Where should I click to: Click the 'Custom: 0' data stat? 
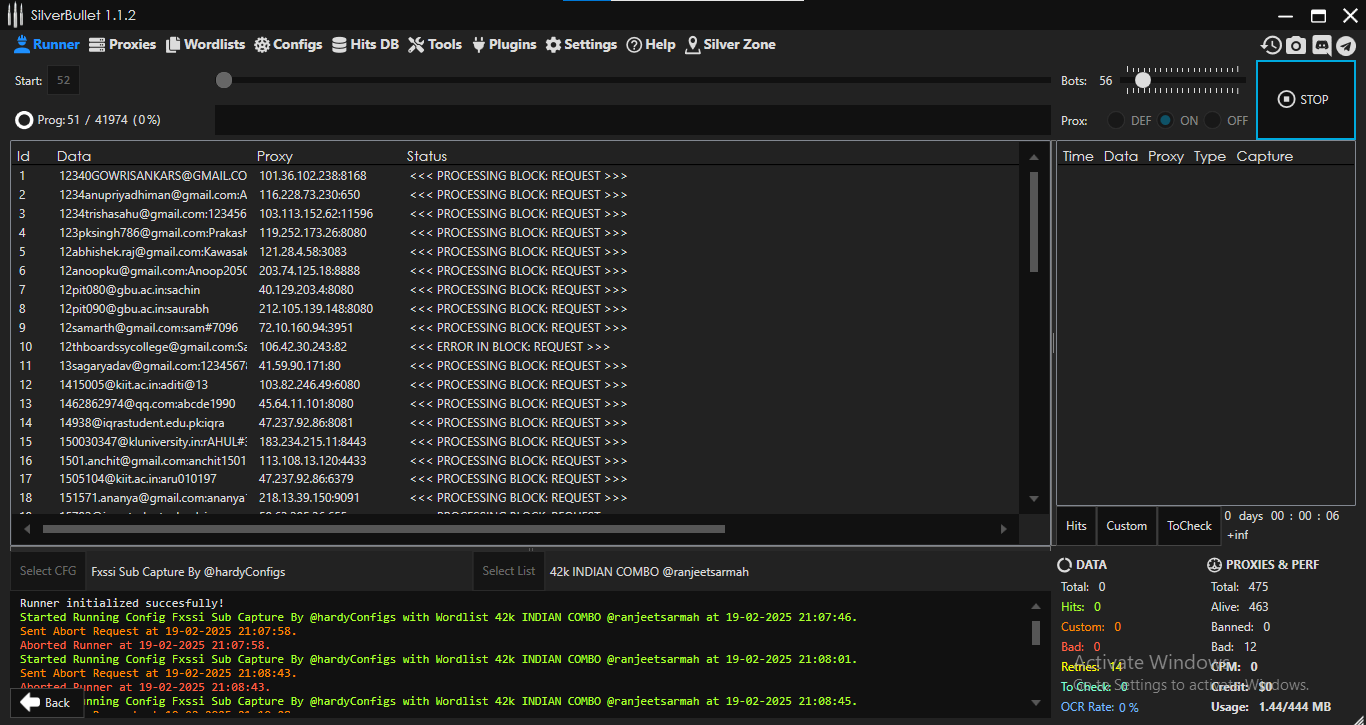point(1091,627)
